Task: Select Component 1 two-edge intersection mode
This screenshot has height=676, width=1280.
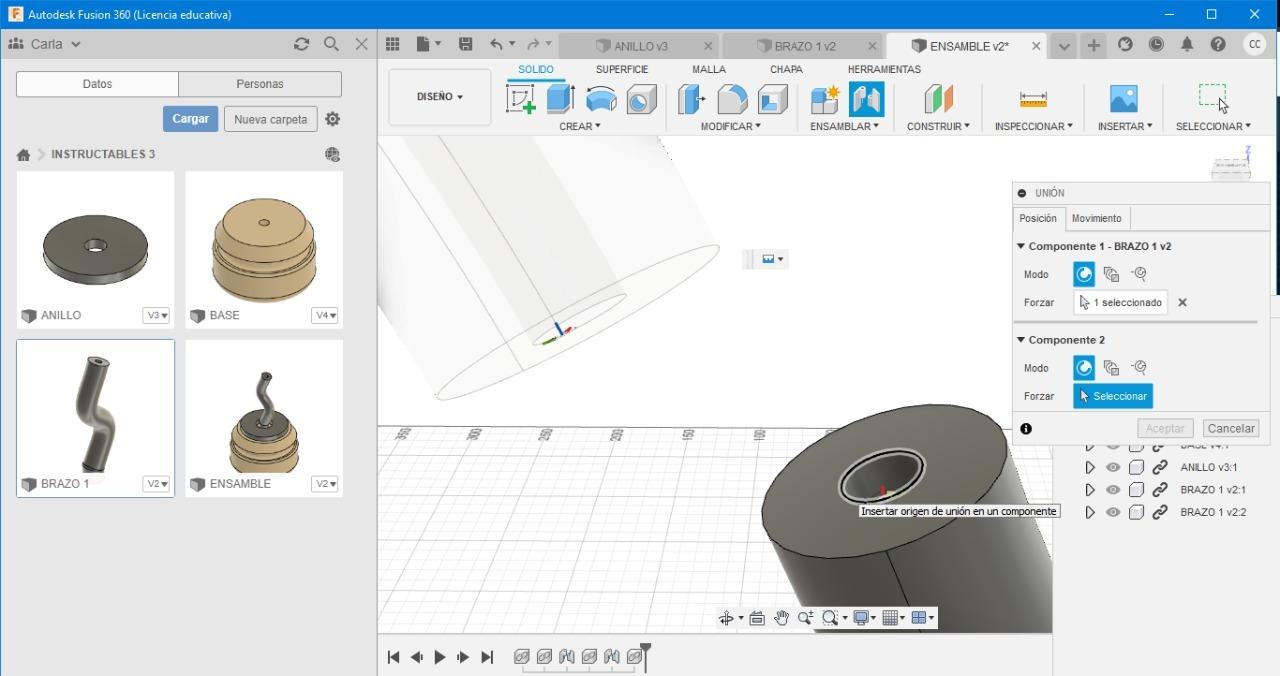Action: [x=1138, y=274]
